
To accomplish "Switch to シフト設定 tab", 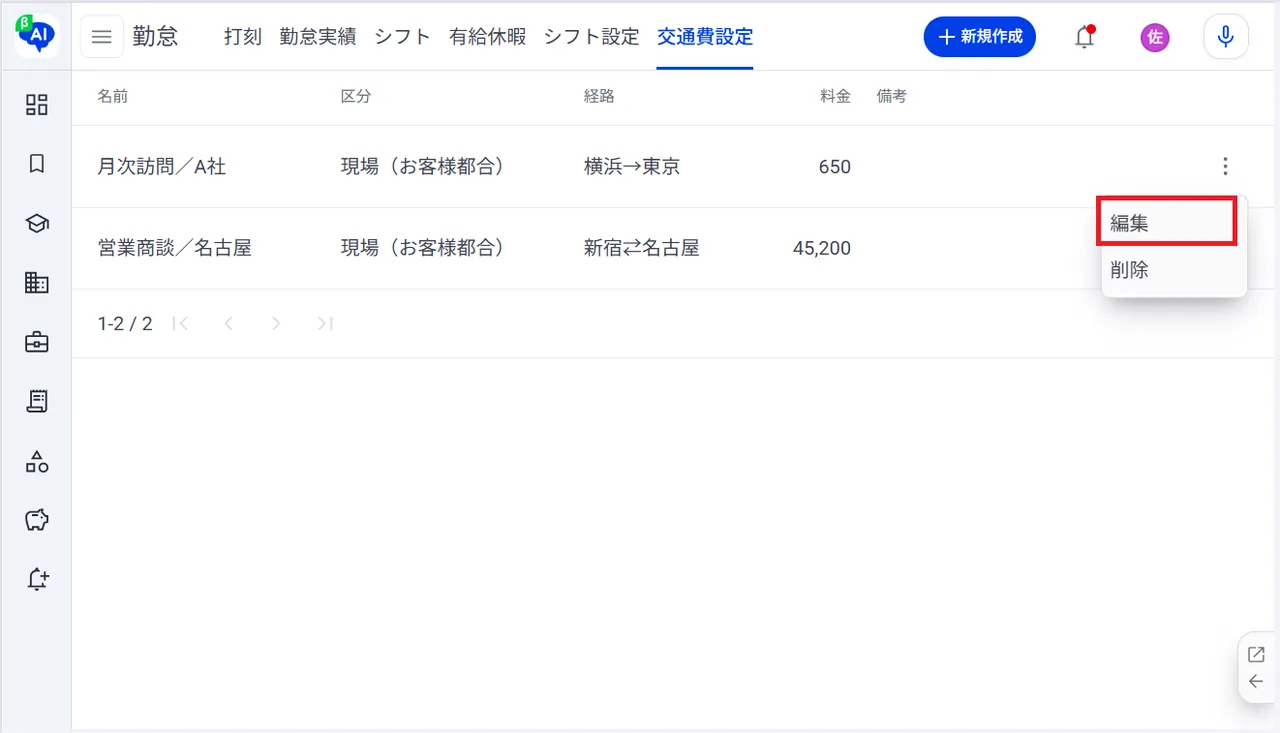I will 592,37.
